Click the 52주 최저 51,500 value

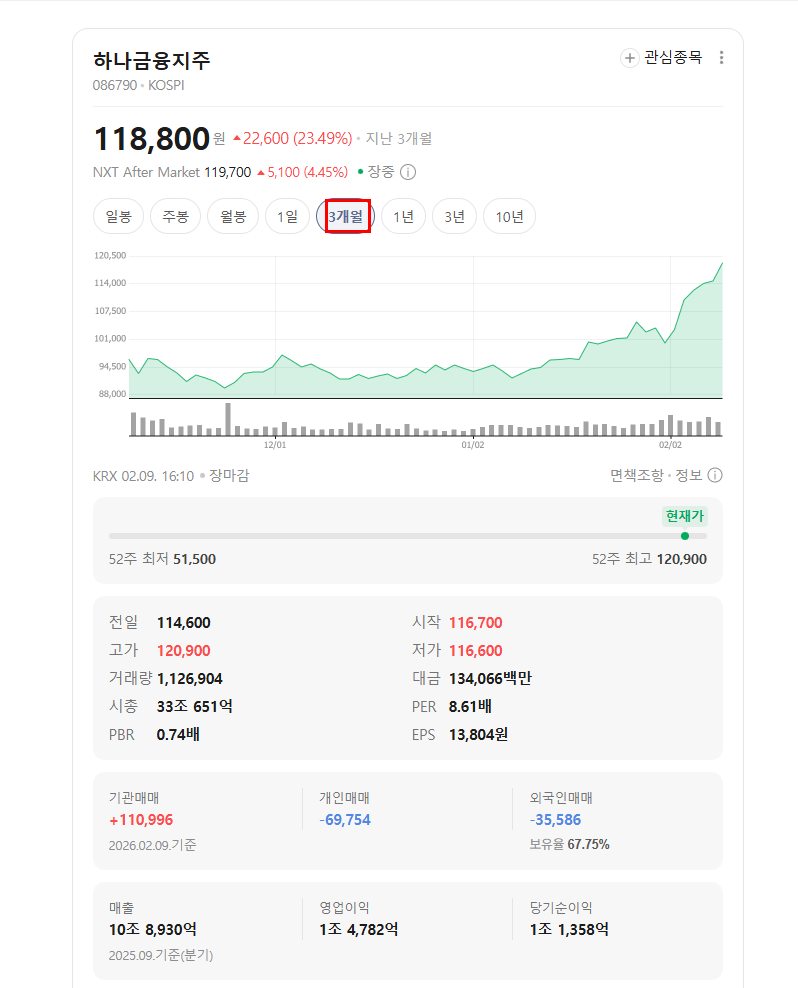point(194,559)
